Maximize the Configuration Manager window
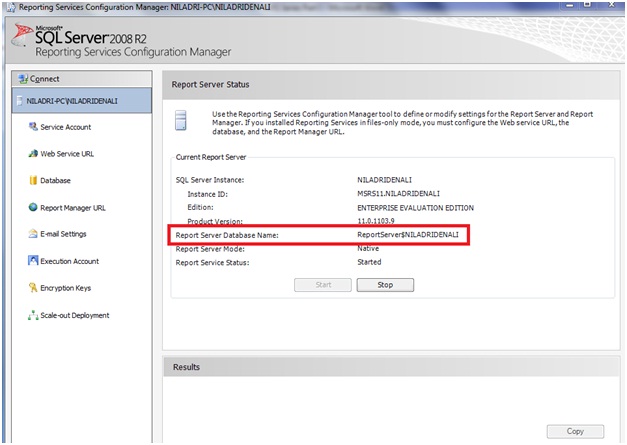The image size is (627, 445). coord(587,5)
